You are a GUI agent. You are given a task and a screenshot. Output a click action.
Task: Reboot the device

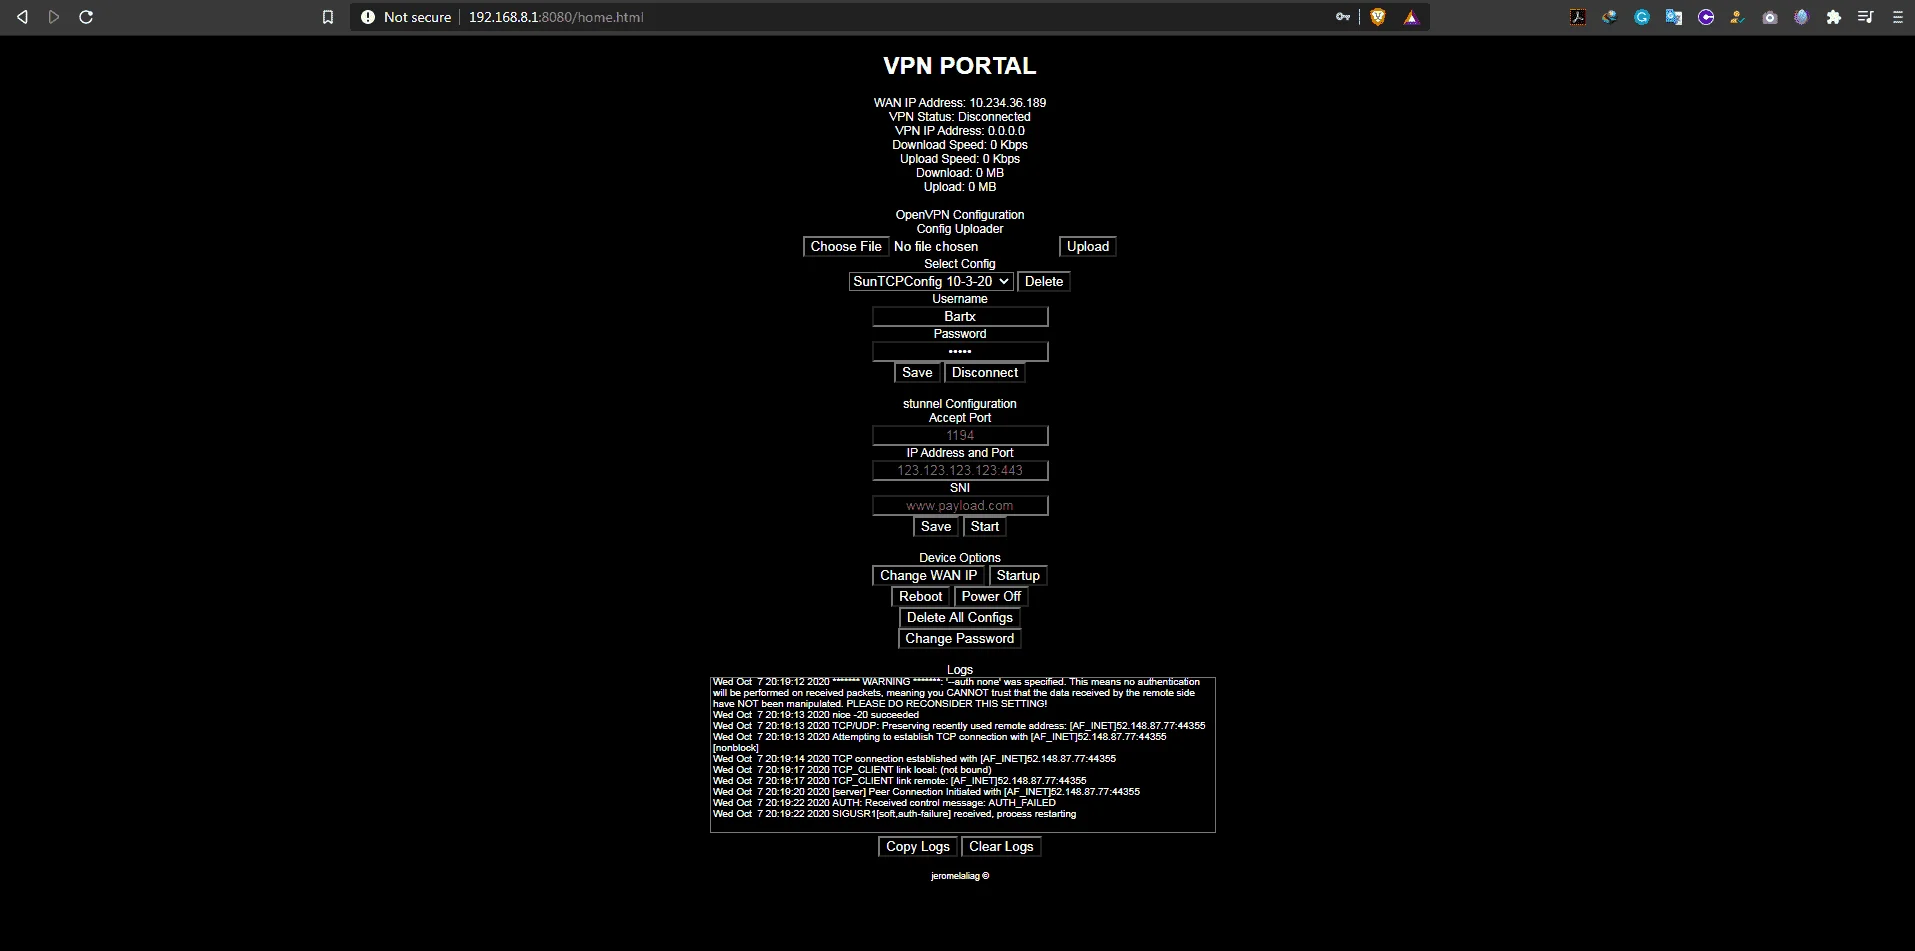(x=921, y=597)
